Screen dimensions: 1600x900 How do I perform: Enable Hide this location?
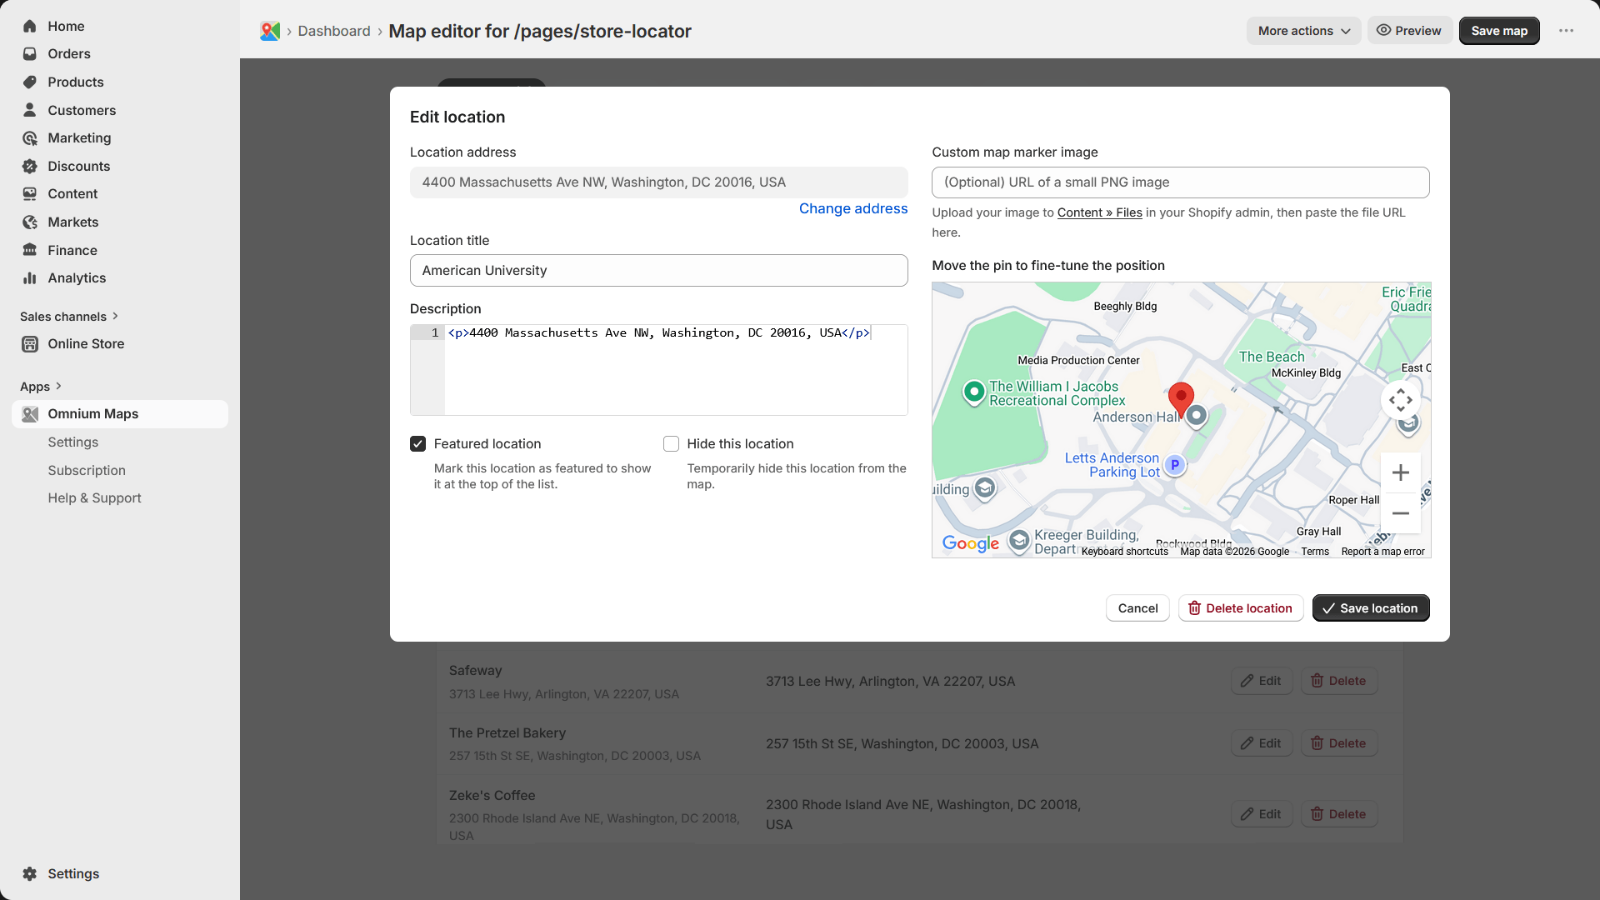click(x=670, y=443)
